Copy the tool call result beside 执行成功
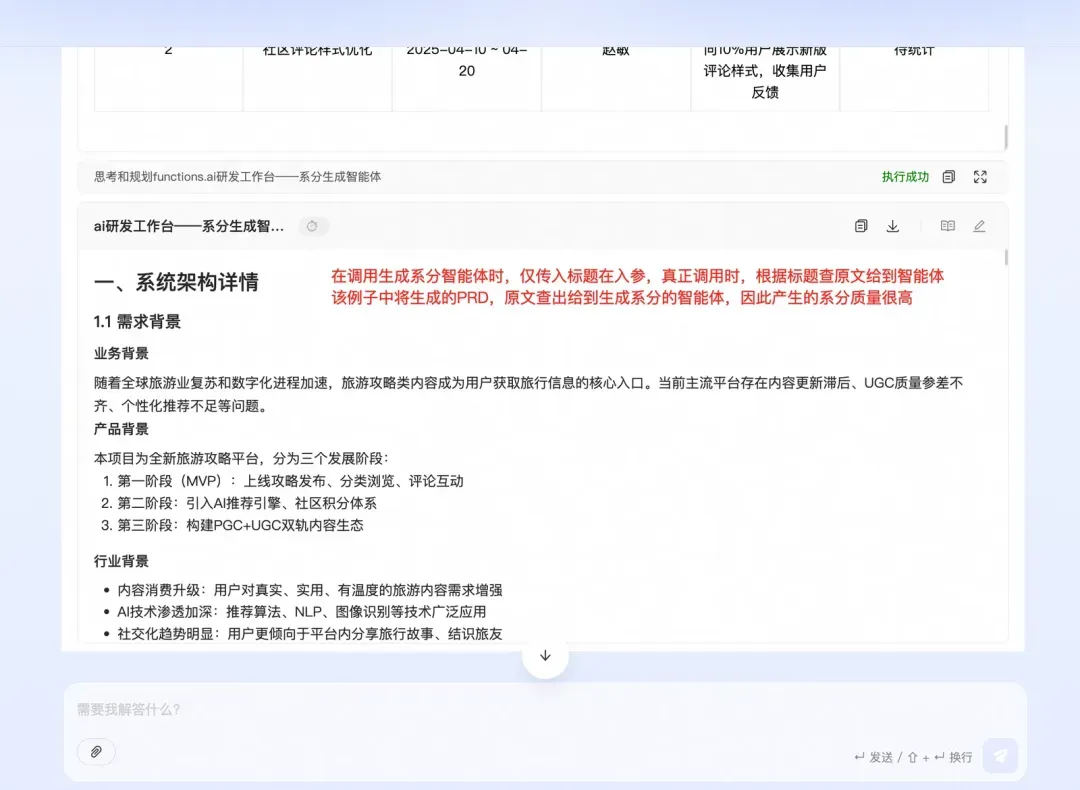 click(x=948, y=177)
